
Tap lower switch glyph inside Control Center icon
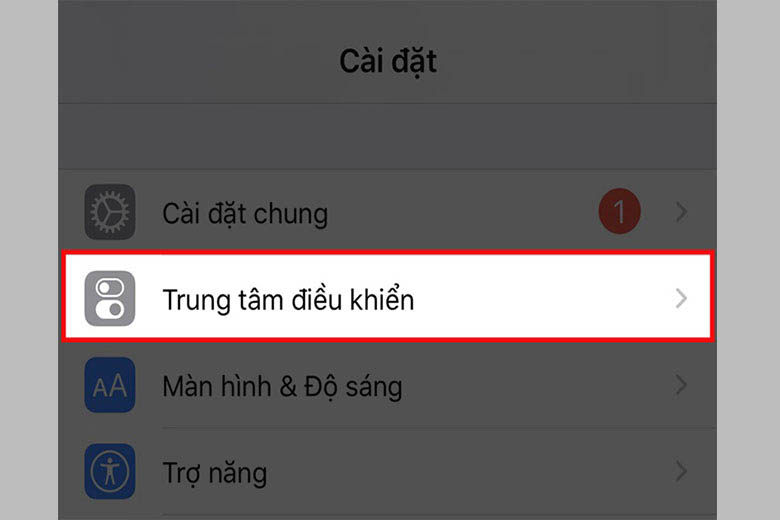110,310
